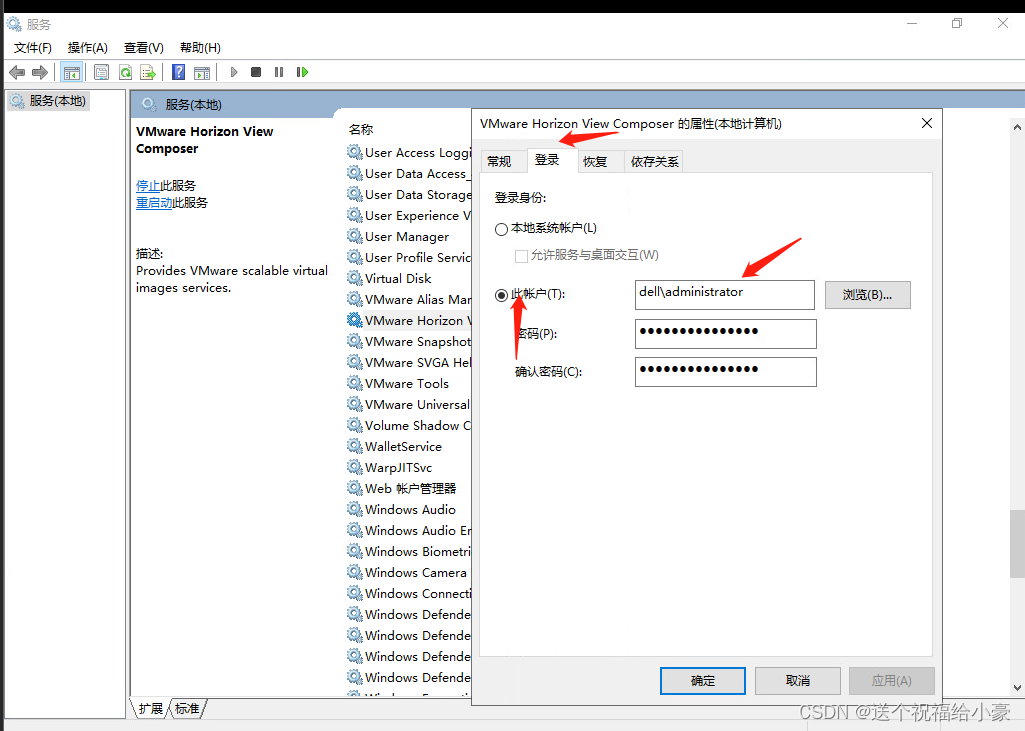Click the gear icon of Windows Camera
This screenshot has height=731, width=1025.
coord(354,572)
